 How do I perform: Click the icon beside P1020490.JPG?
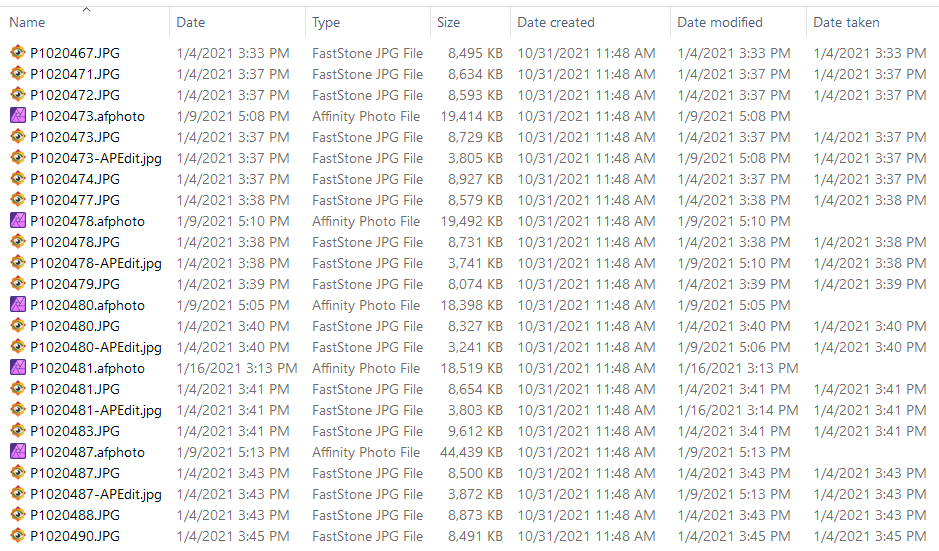(x=18, y=535)
